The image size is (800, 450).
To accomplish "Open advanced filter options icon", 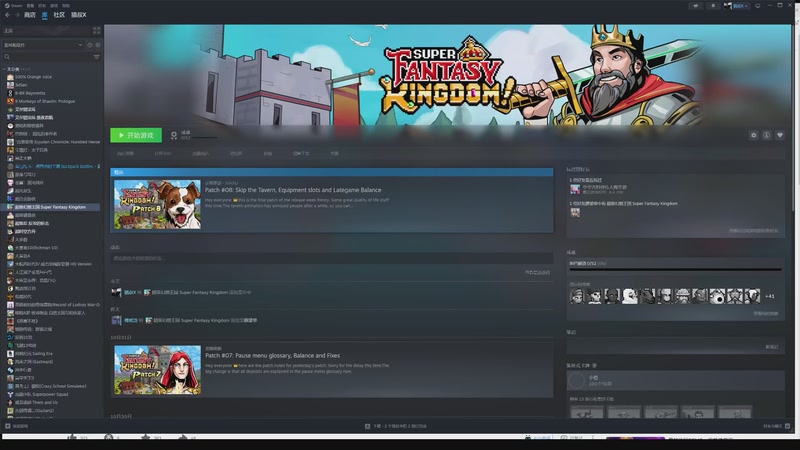I will tap(96, 57).
